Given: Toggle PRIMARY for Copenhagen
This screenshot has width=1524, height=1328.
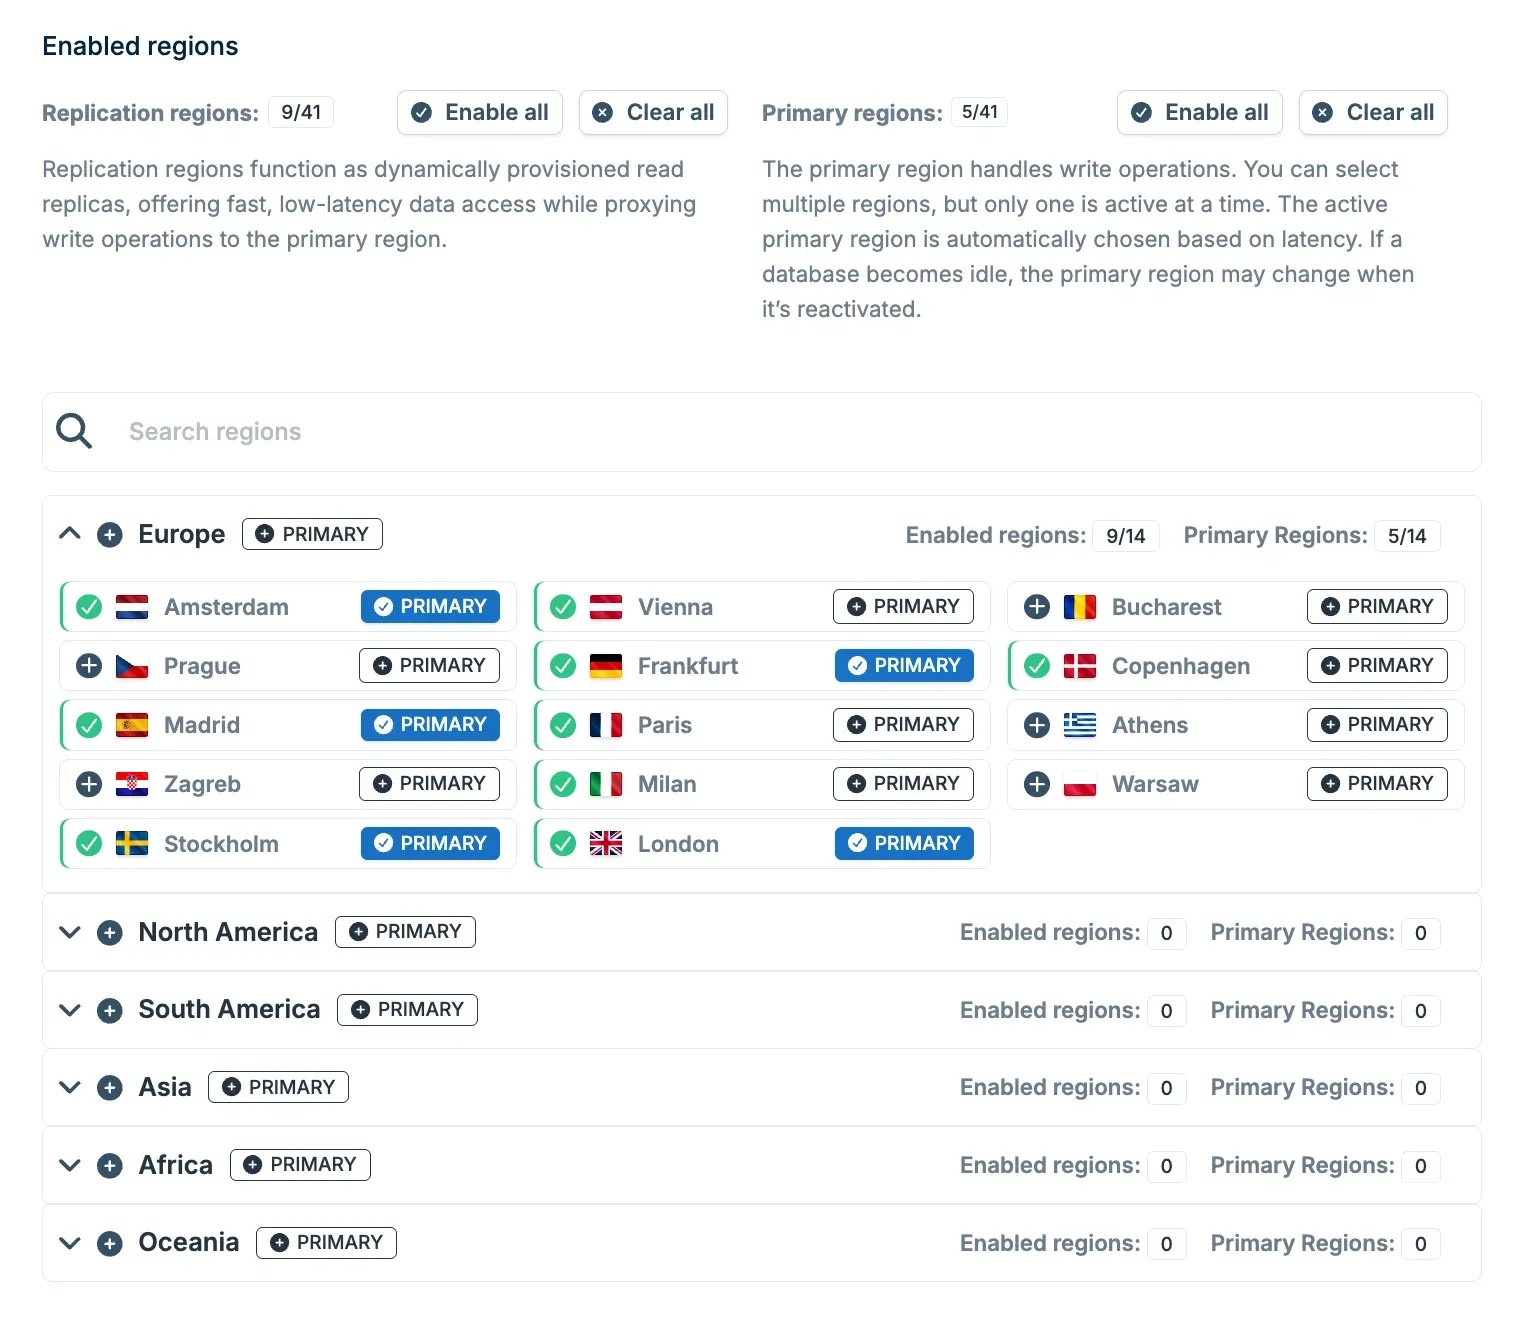Looking at the screenshot, I should (1377, 666).
